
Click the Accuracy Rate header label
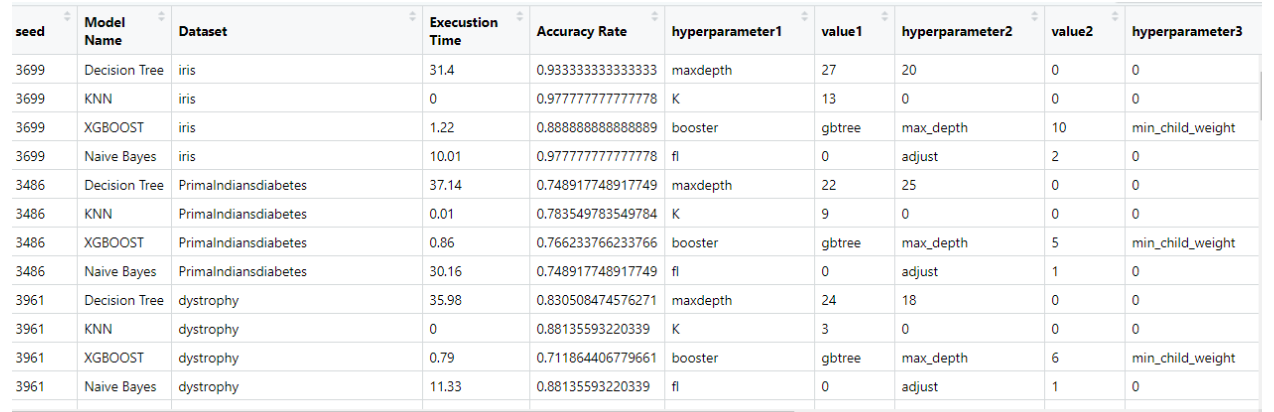point(581,32)
